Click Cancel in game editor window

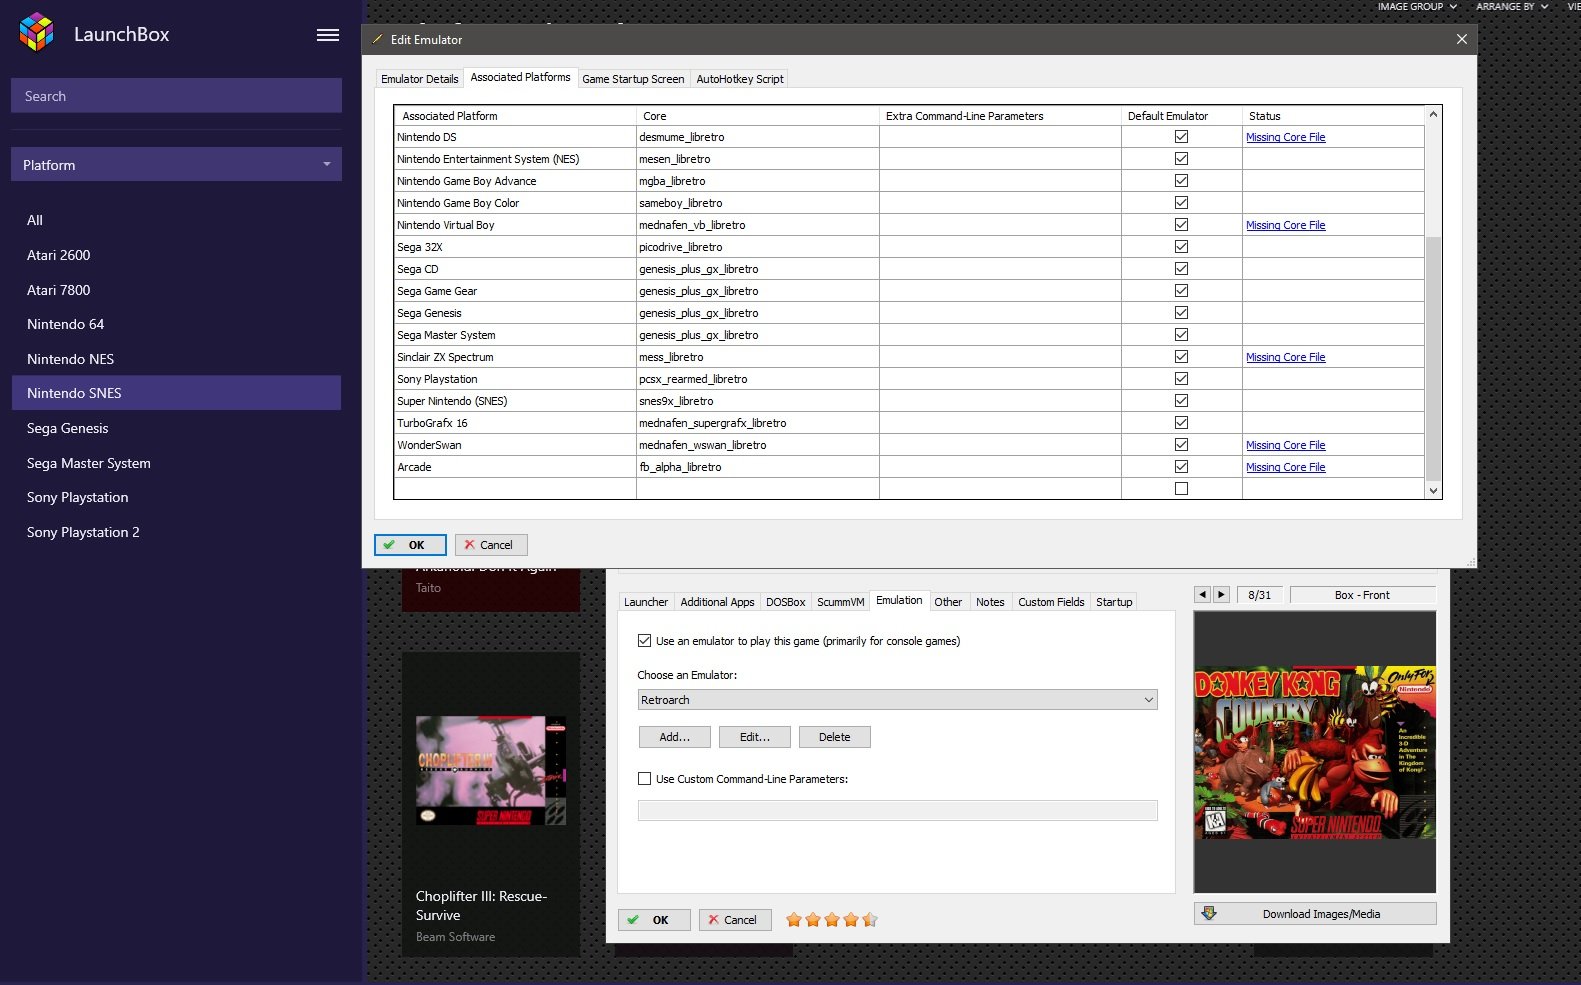click(x=735, y=920)
